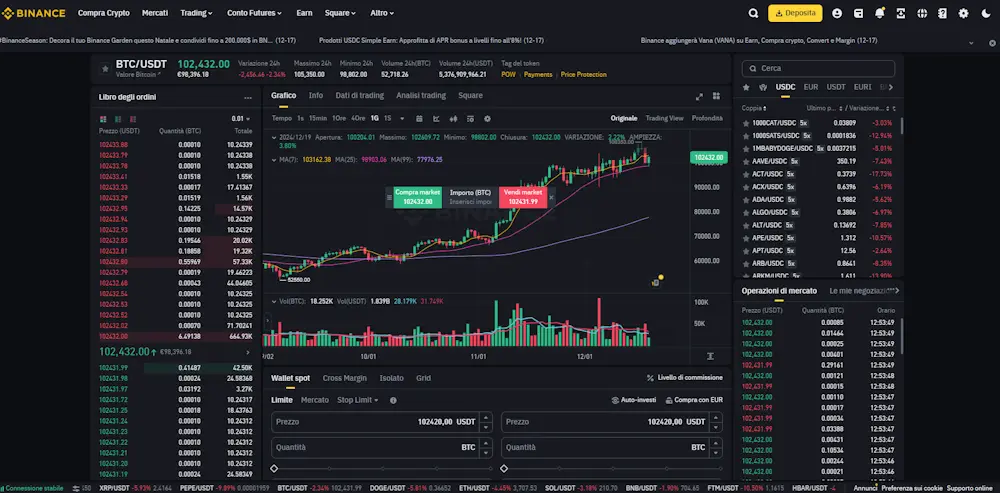
Task: Switch chart to Trading View
Action: pos(664,119)
